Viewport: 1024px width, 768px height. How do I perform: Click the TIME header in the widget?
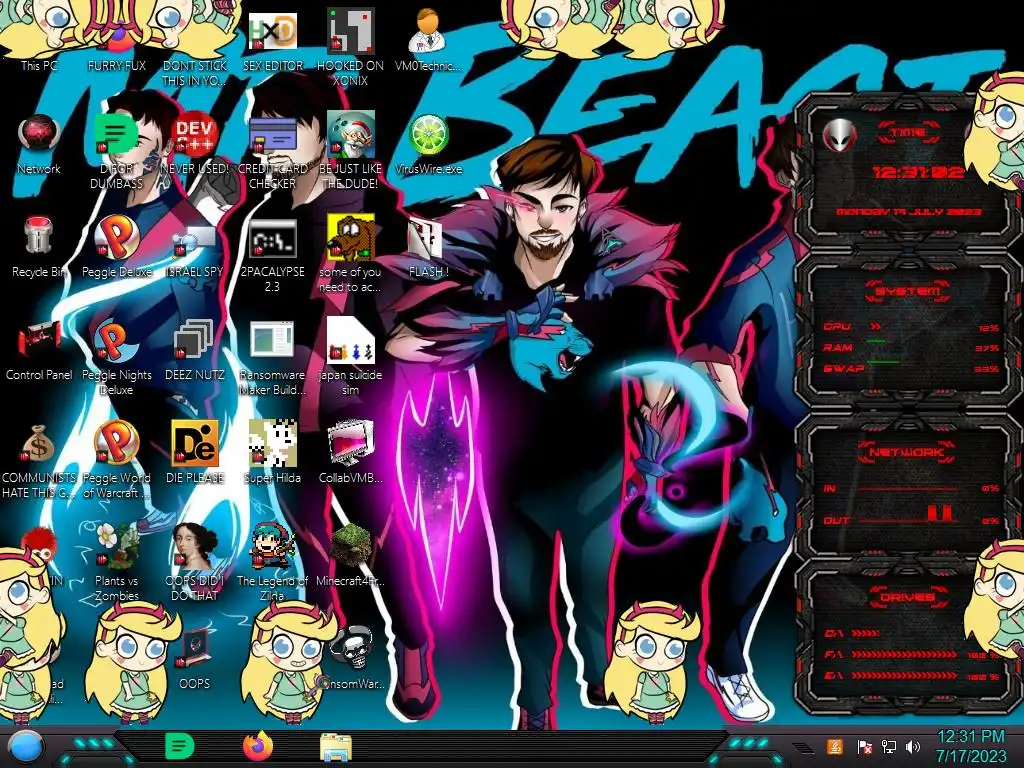coord(908,133)
